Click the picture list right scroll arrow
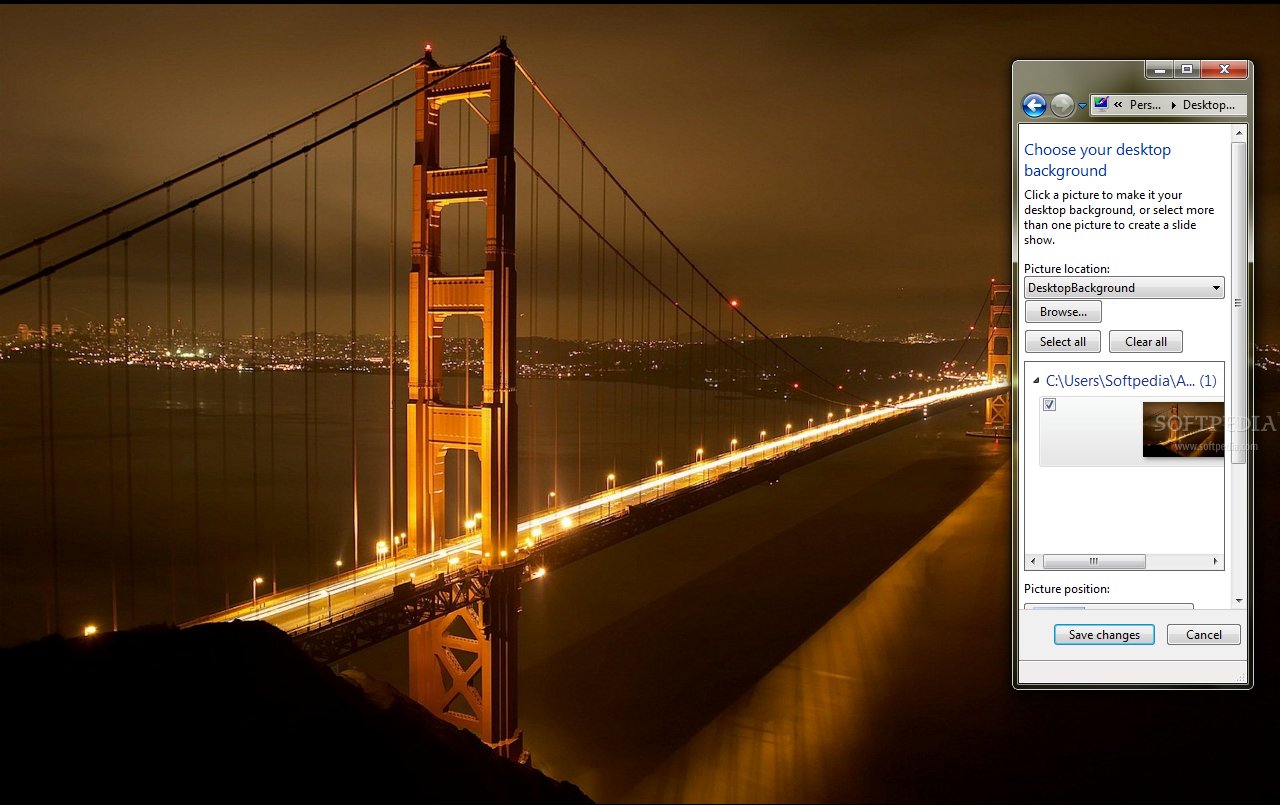 pos(1216,562)
